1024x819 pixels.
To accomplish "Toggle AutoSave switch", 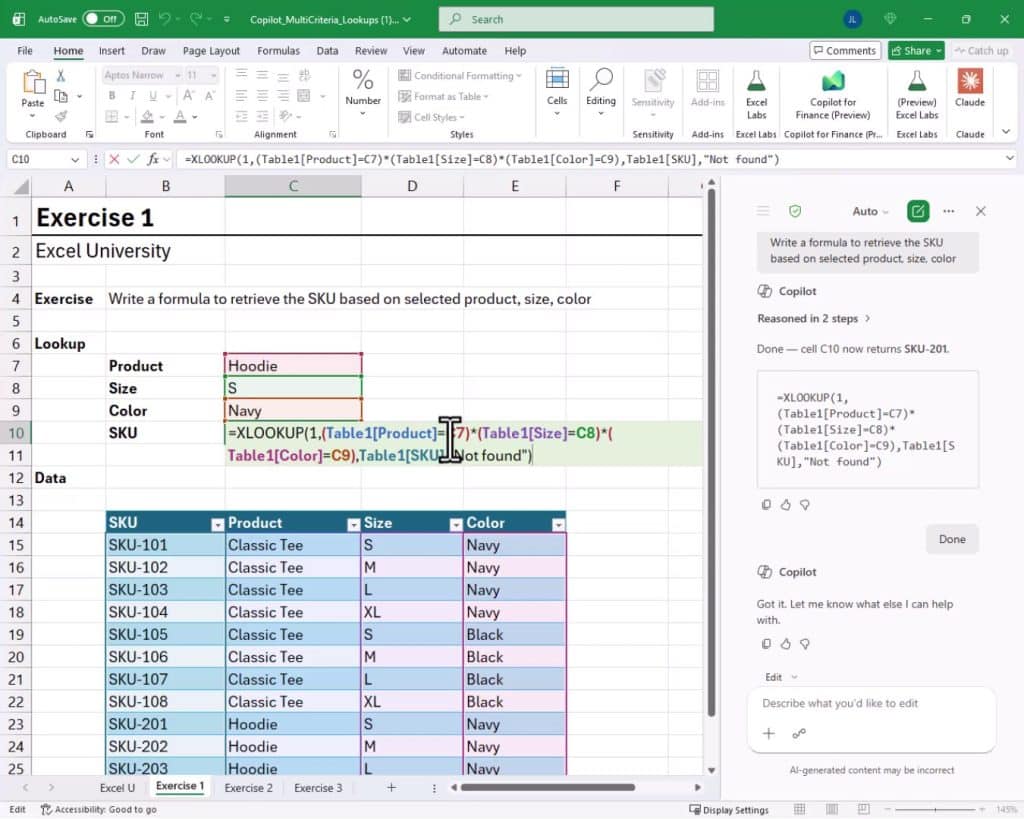I will [x=104, y=19].
